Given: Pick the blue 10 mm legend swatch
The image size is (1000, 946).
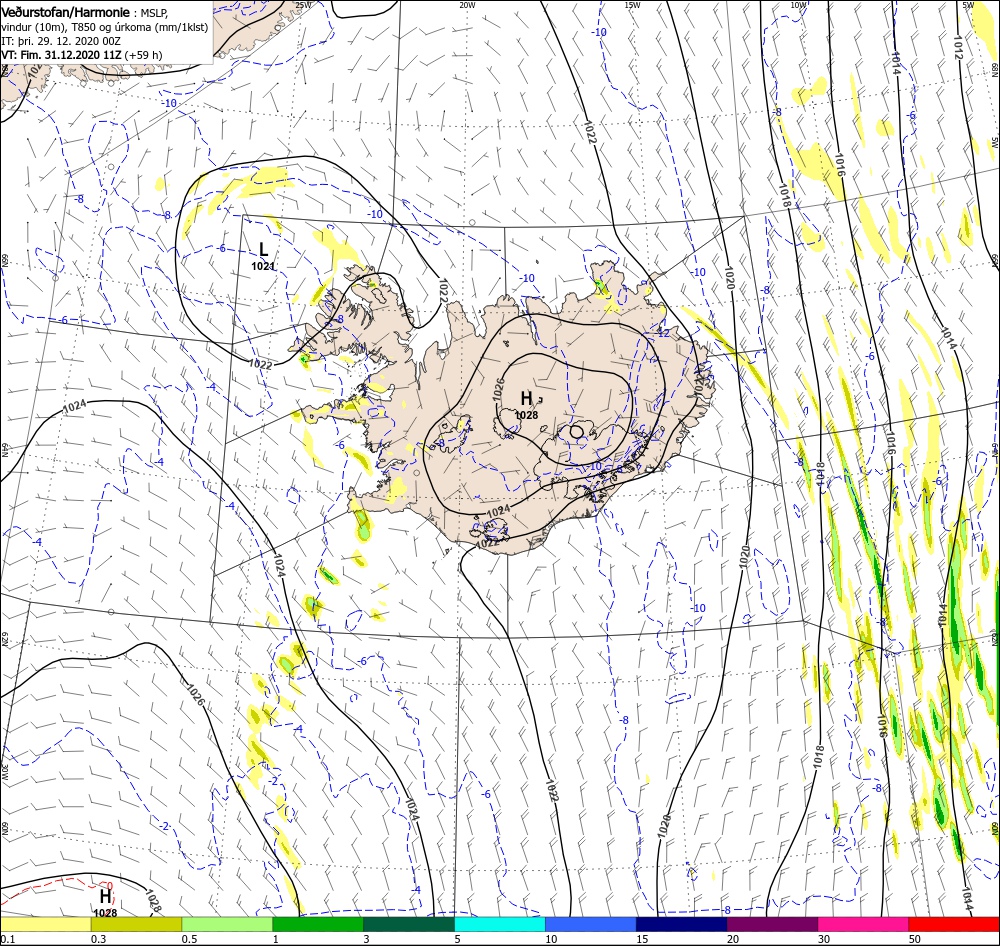Looking at the screenshot, I should 591,924.
